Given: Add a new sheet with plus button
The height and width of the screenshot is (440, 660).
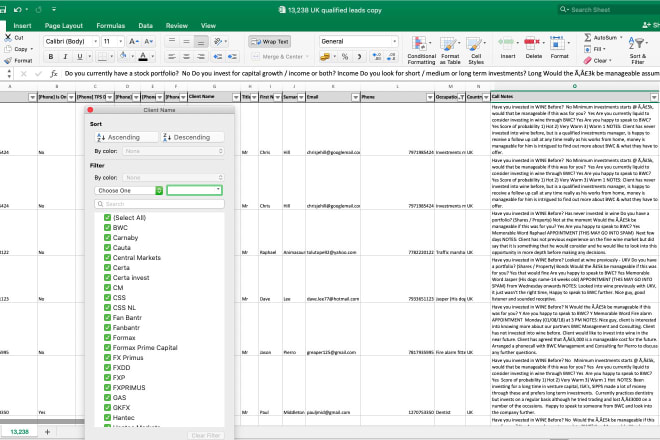Looking at the screenshot, I should click(x=48, y=432).
